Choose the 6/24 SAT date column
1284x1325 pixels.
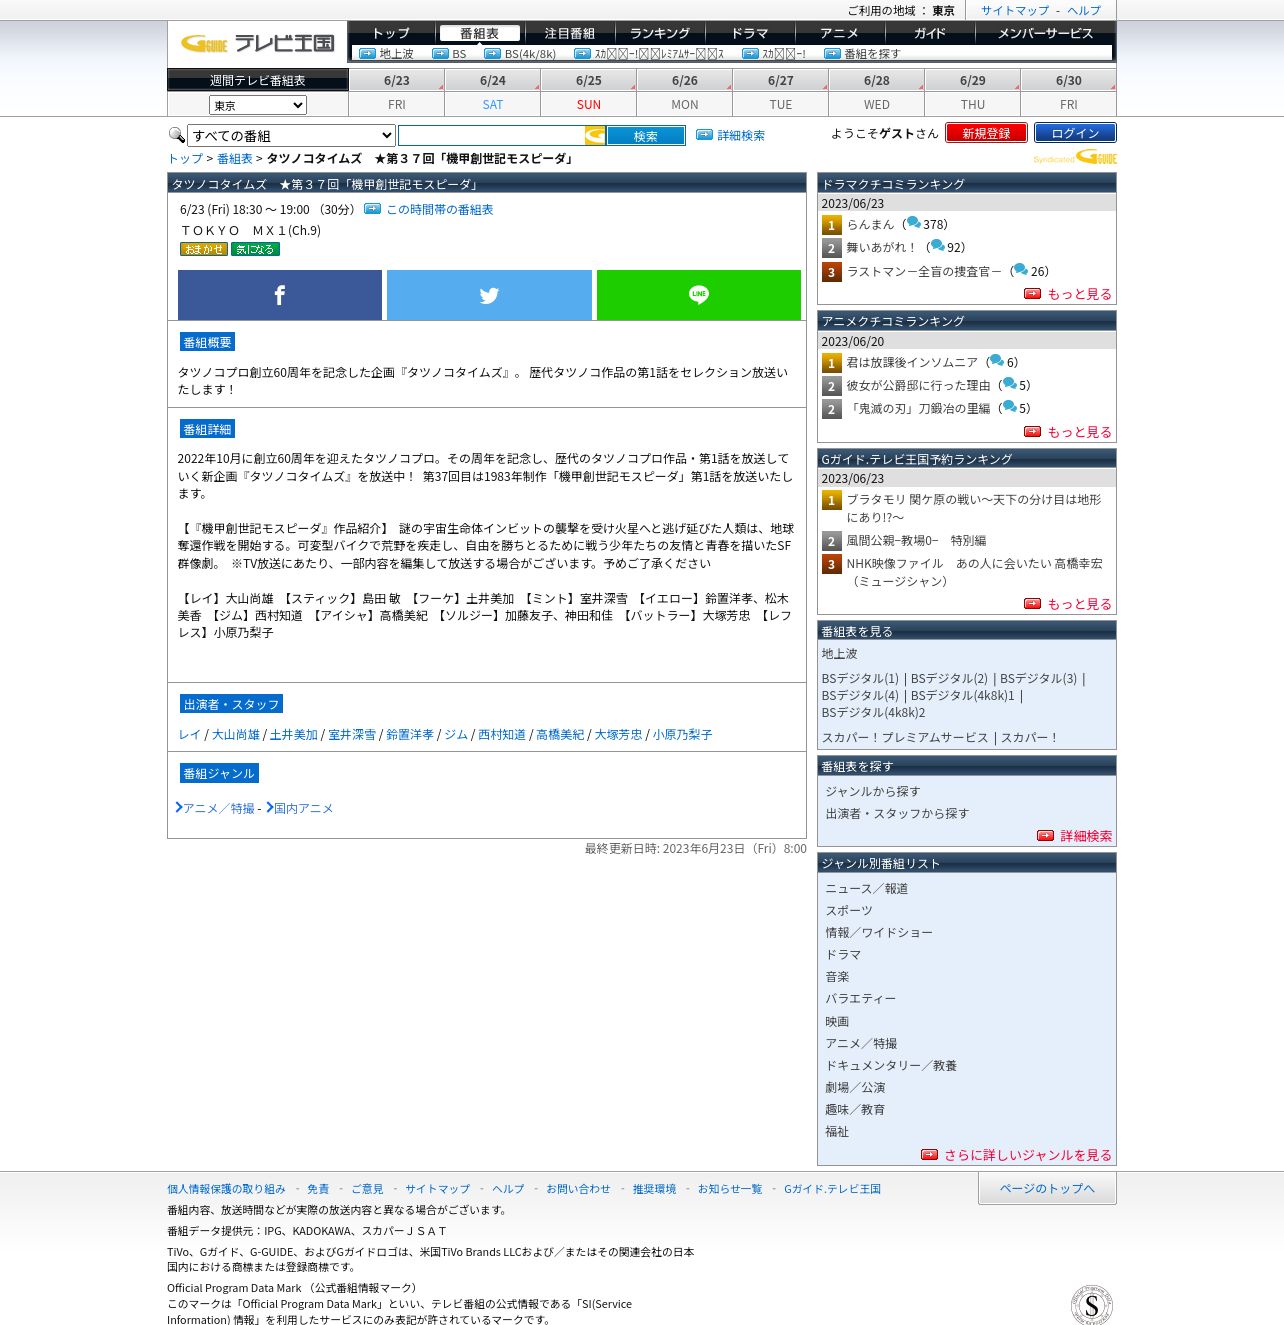tap(493, 92)
